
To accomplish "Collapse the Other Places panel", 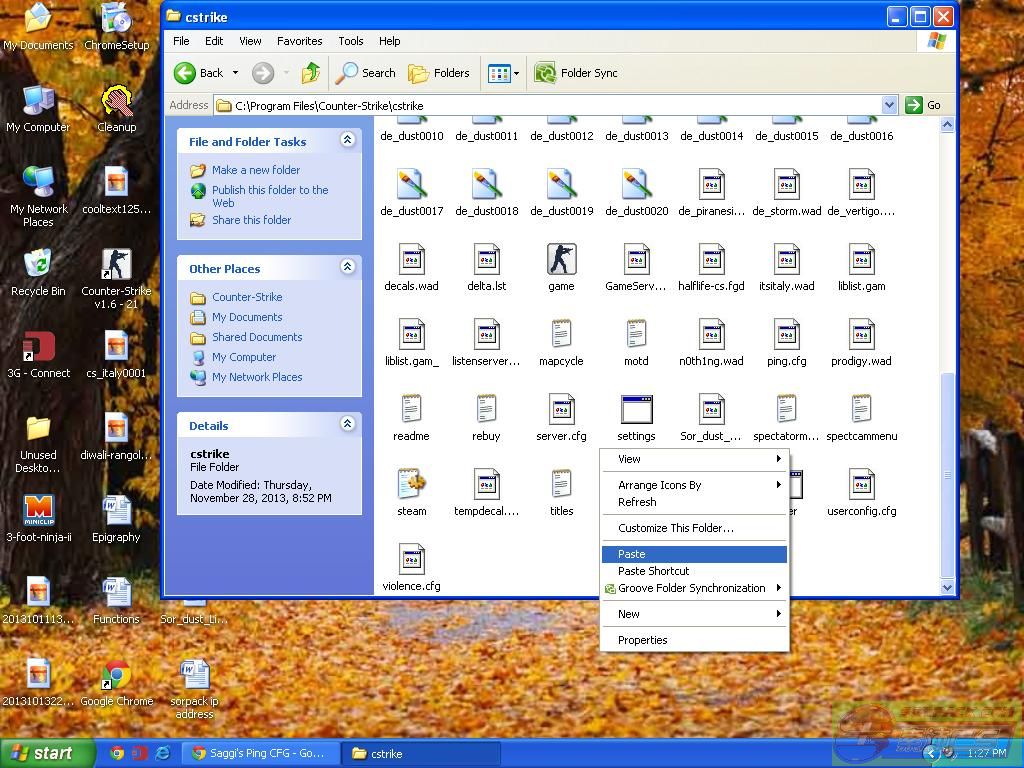I will 347,267.
